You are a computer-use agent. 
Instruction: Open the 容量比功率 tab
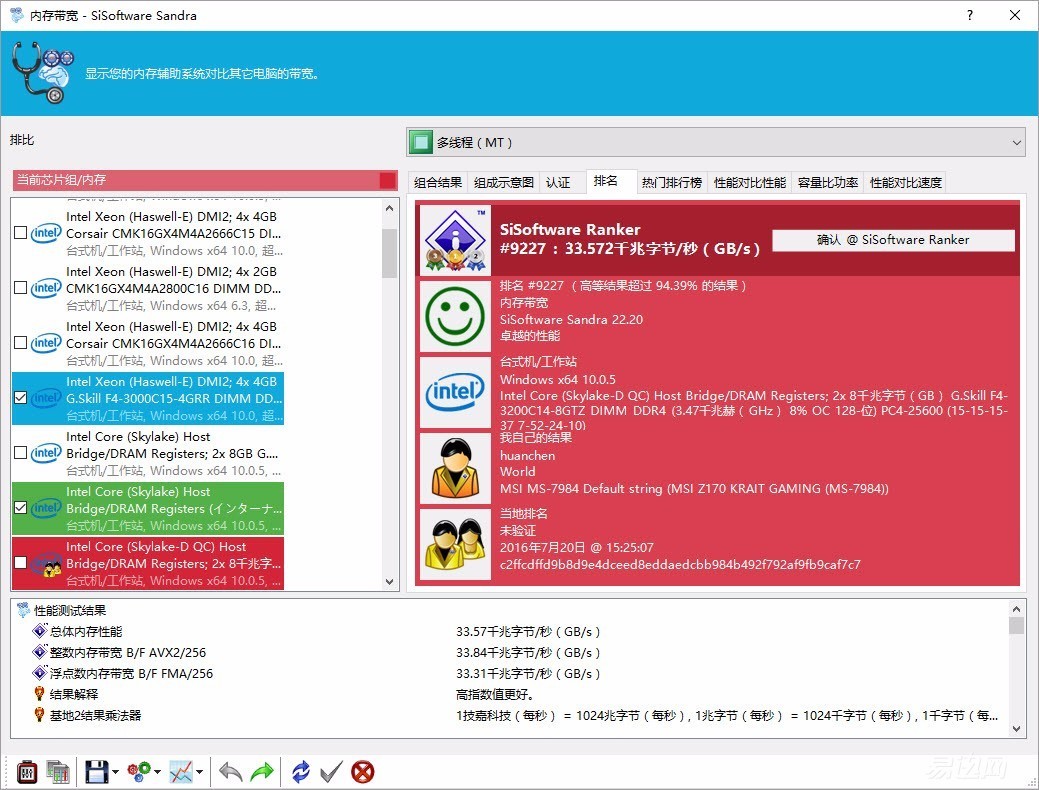click(x=828, y=182)
